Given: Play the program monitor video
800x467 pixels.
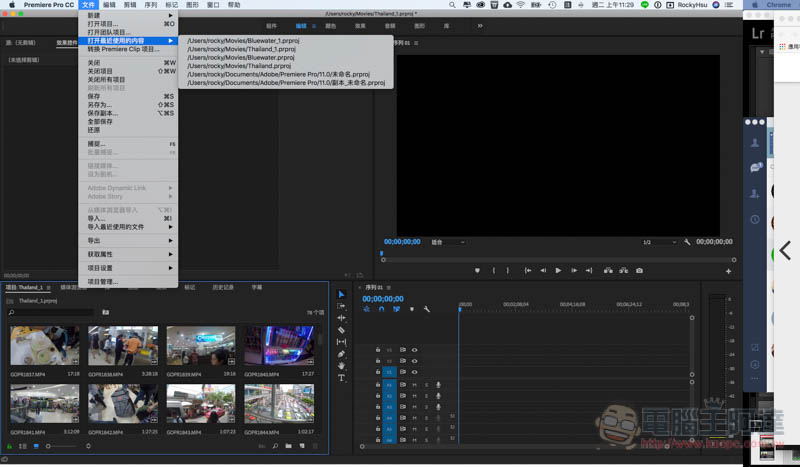Looking at the screenshot, I should [x=558, y=271].
